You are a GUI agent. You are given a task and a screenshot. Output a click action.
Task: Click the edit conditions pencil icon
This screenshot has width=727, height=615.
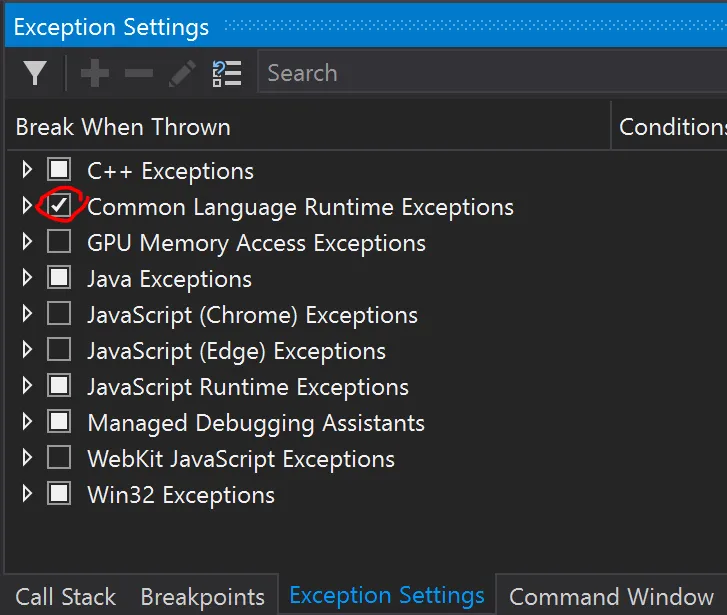[x=182, y=73]
